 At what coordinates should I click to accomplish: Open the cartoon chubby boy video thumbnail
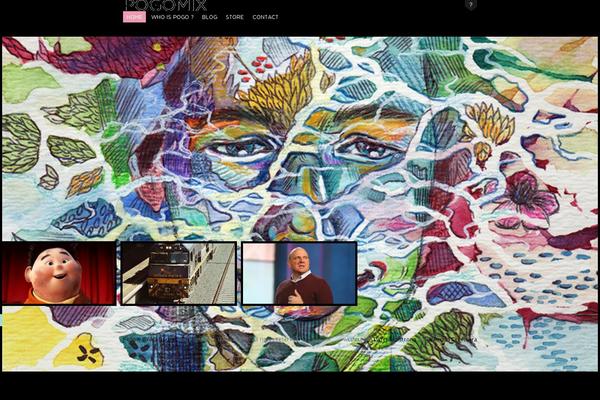click(59, 273)
